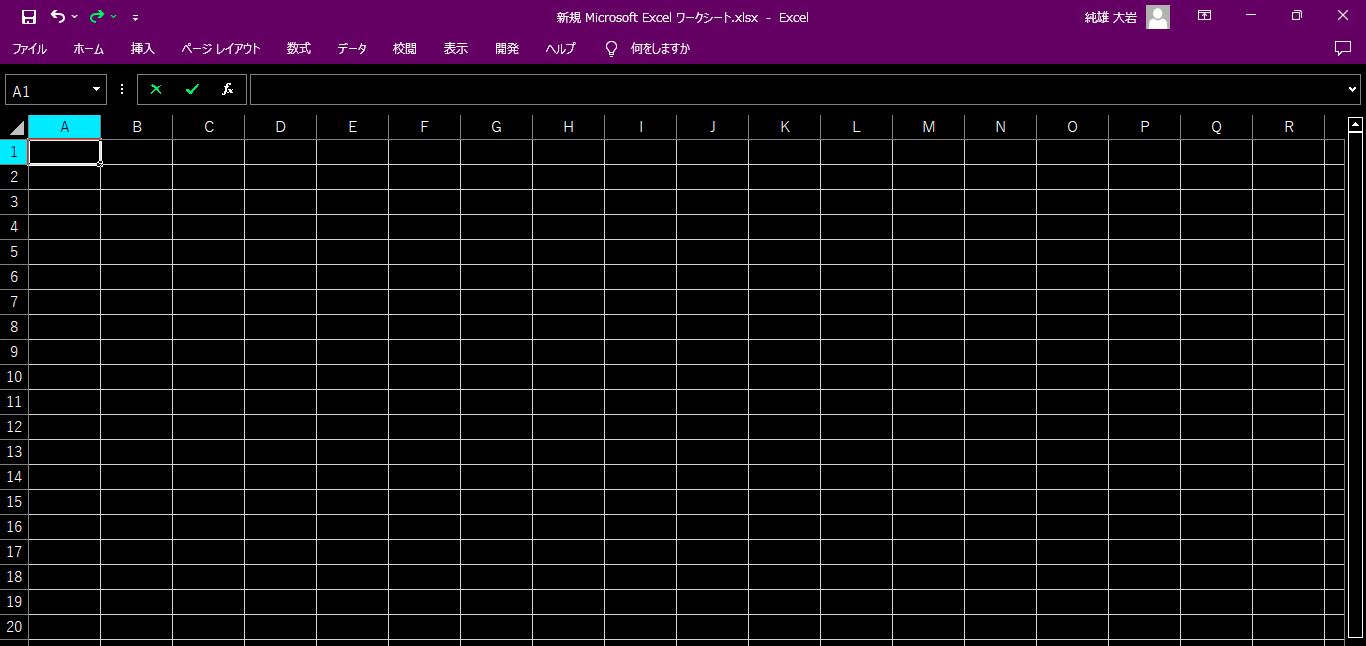Open the Quick Access Toolbar customize menu

tap(135, 17)
